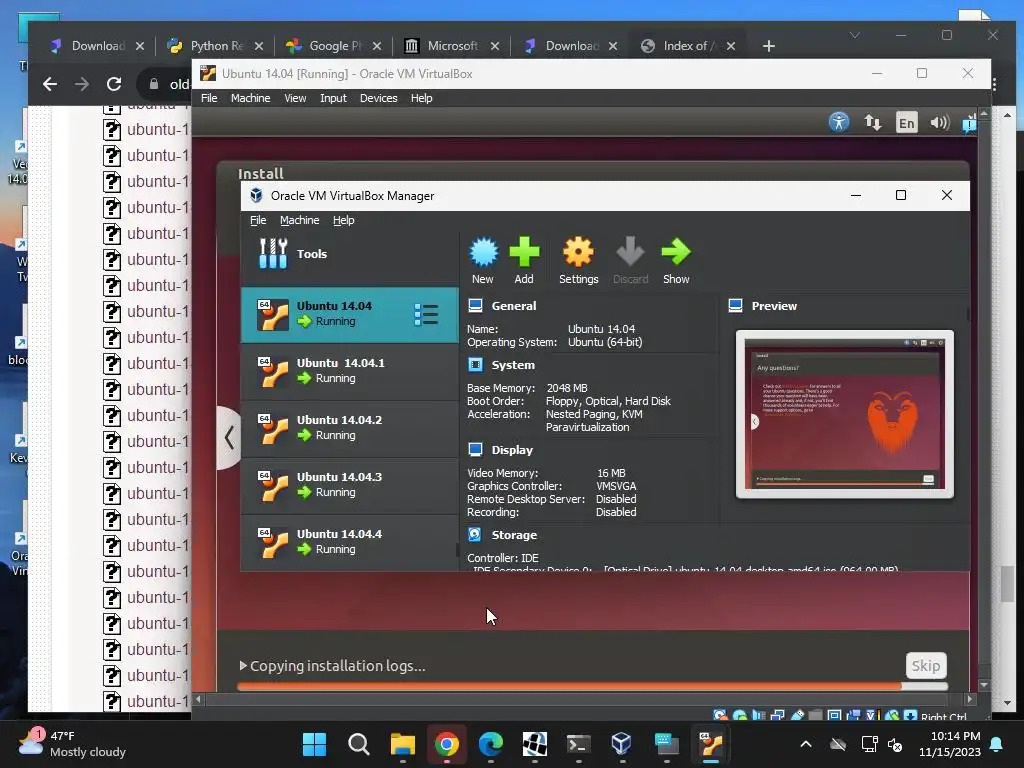Click network arrows icon in Ubuntu bar
The width and height of the screenshot is (1024, 768).
pyautogui.click(x=872, y=122)
